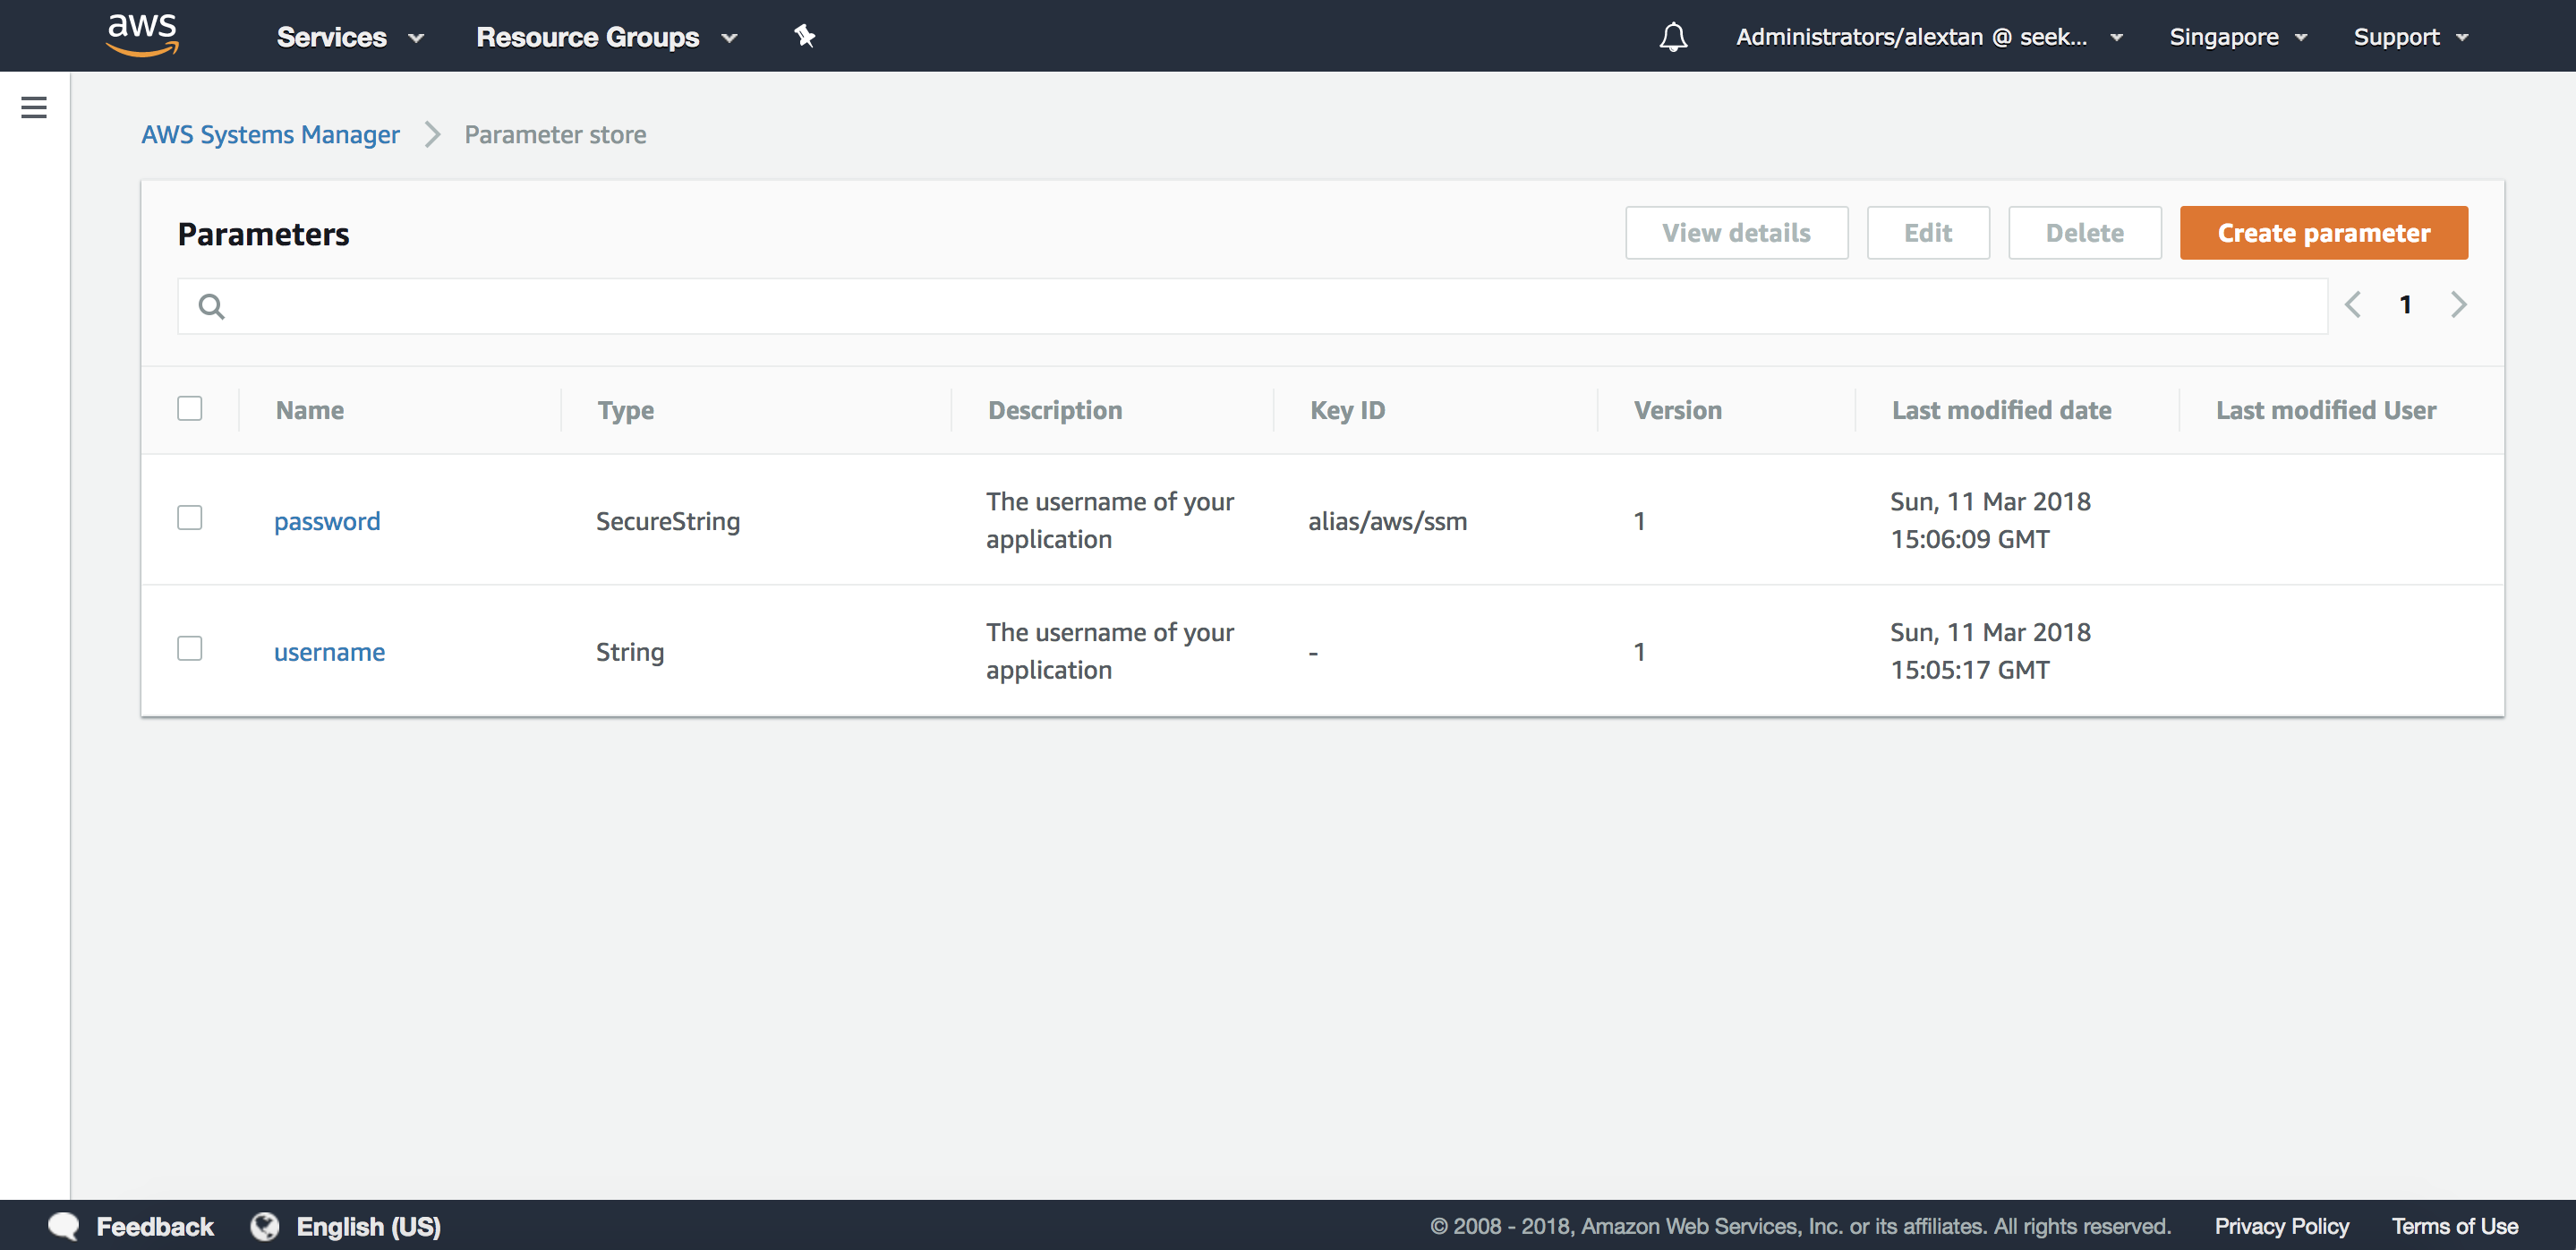Click the search magnifier icon
2576x1250 pixels.
[211, 306]
